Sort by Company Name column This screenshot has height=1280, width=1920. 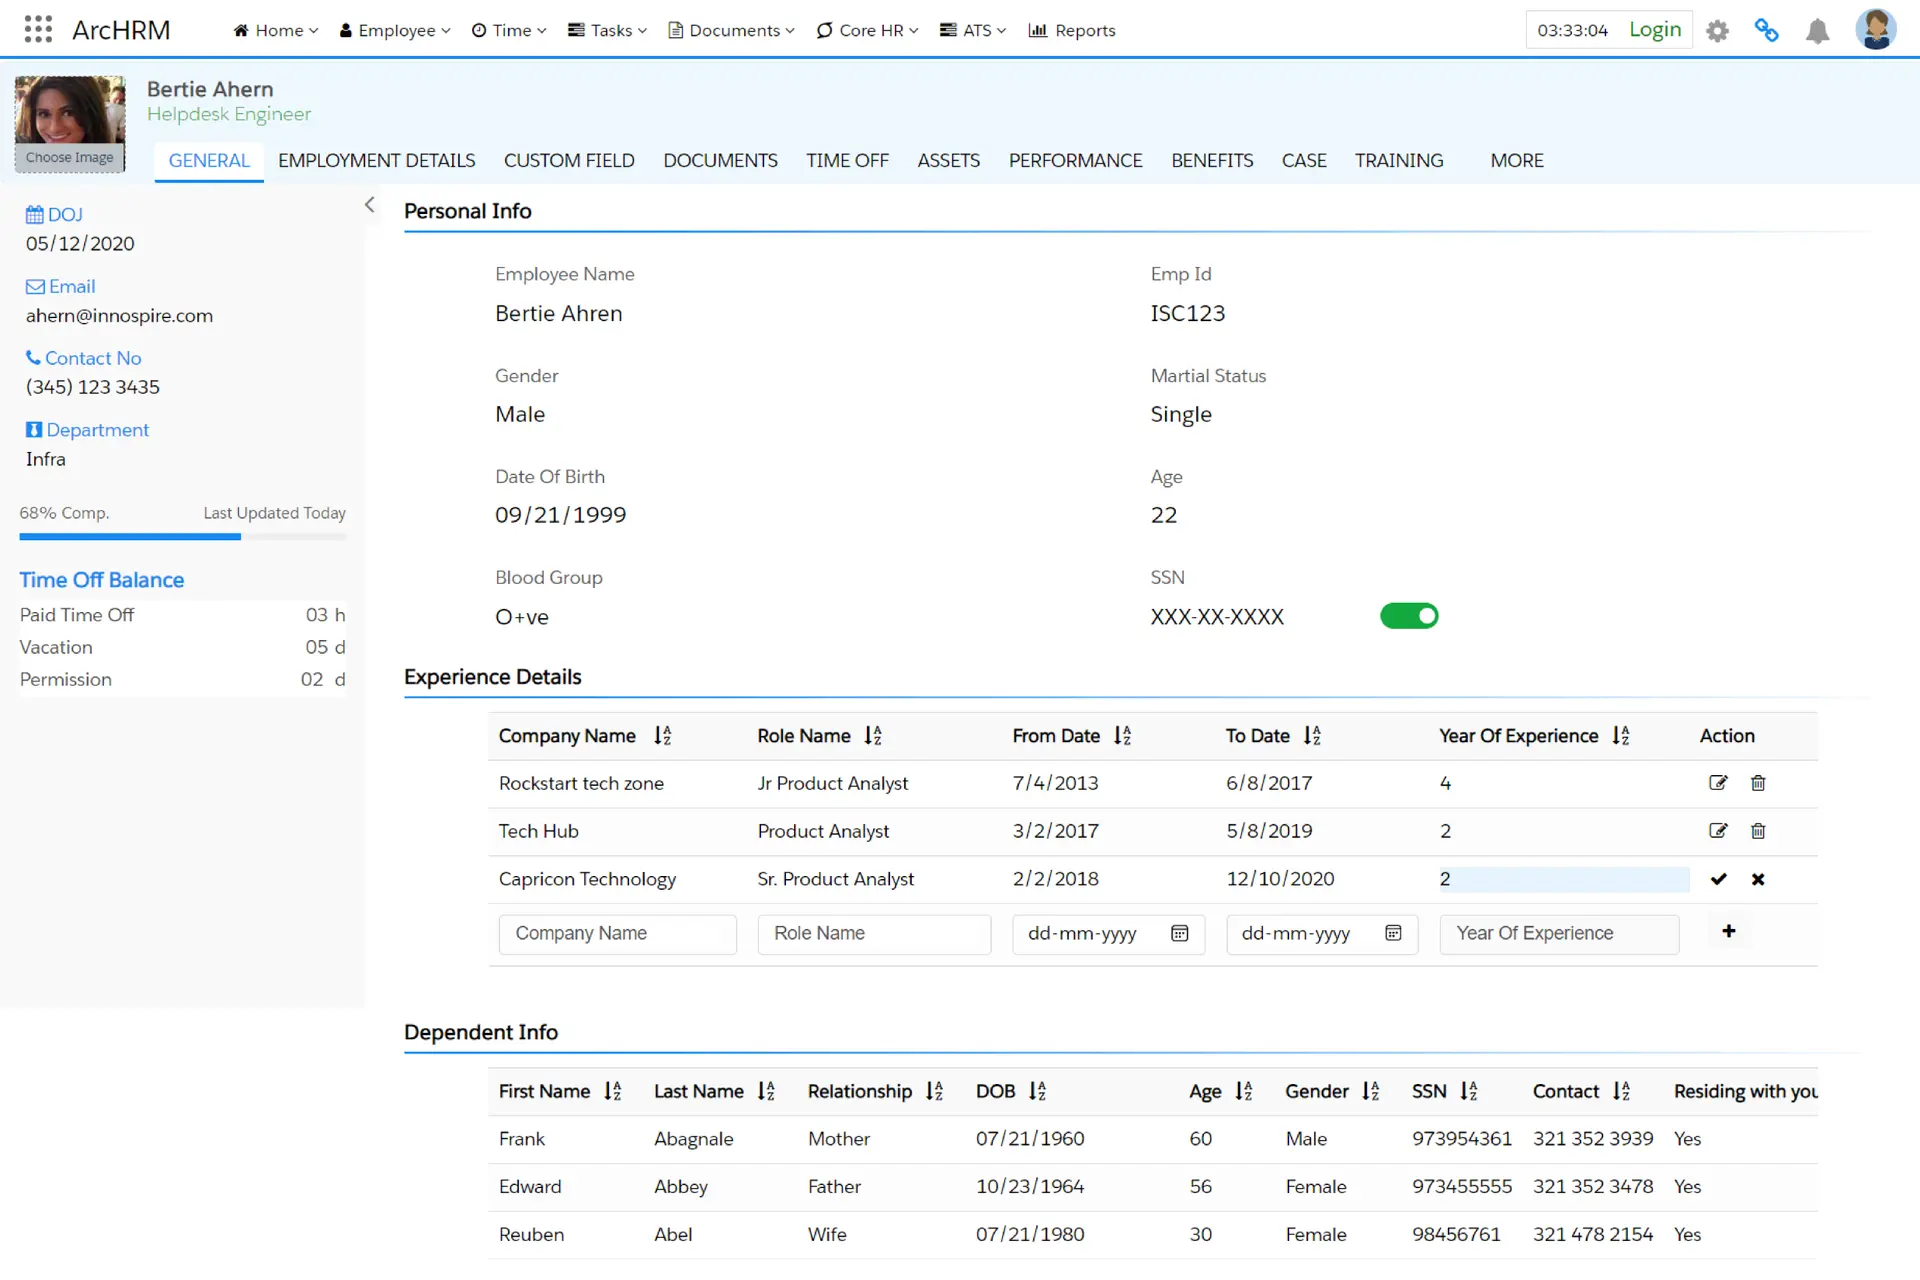click(x=662, y=736)
